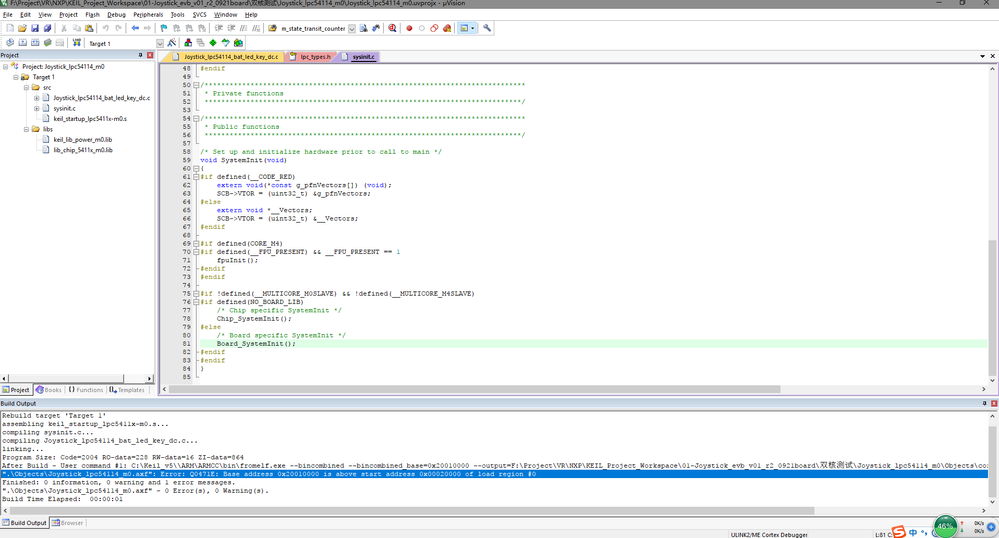Click the Sogou input method icon in the system tray
The width and height of the screenshot is (999, 538).
898,532
